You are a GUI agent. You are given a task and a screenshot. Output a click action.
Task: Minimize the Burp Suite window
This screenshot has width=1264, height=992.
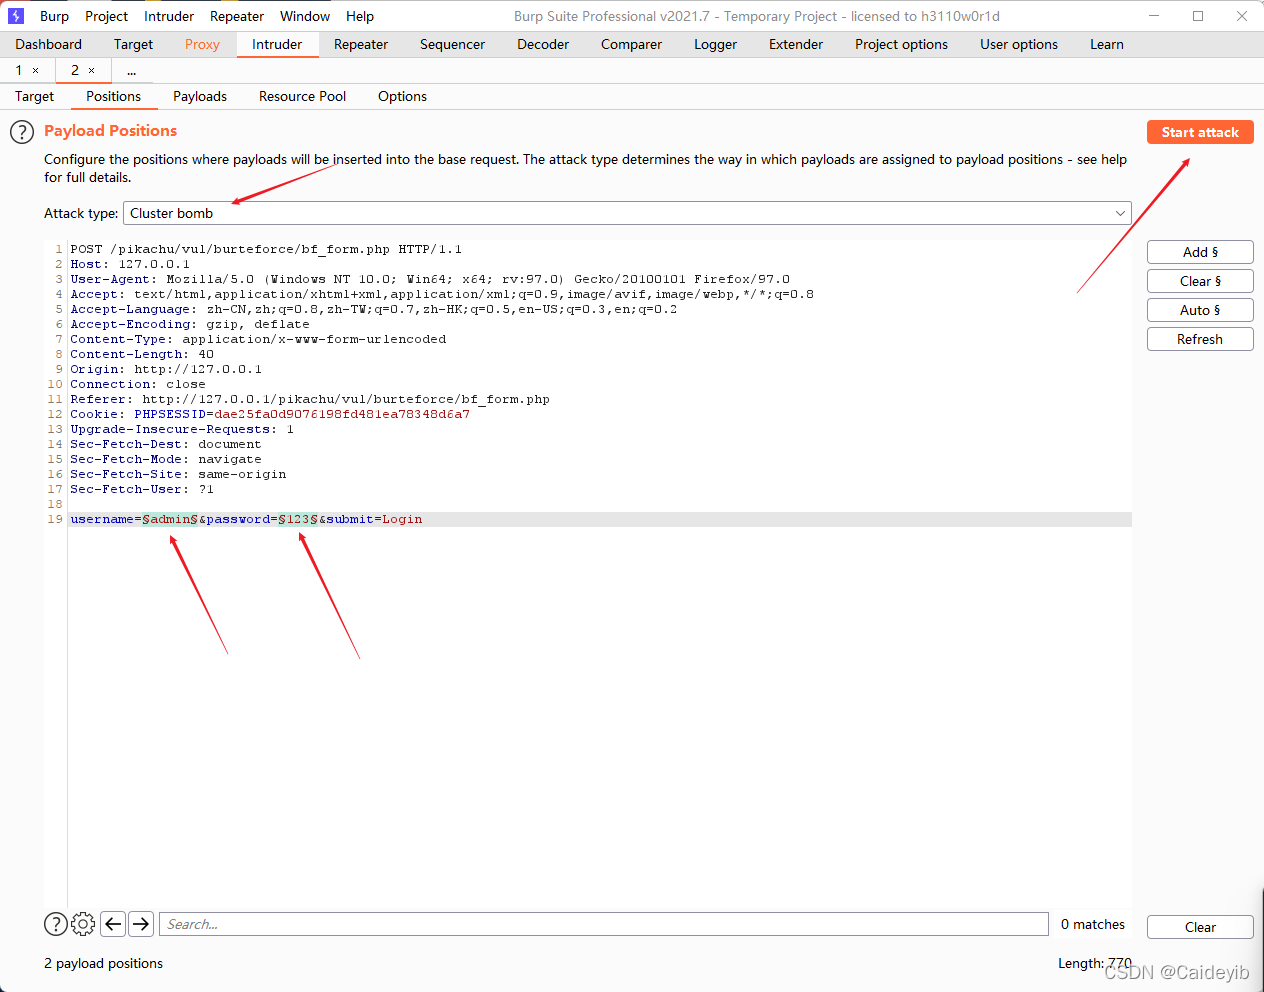coord(1155,16)
